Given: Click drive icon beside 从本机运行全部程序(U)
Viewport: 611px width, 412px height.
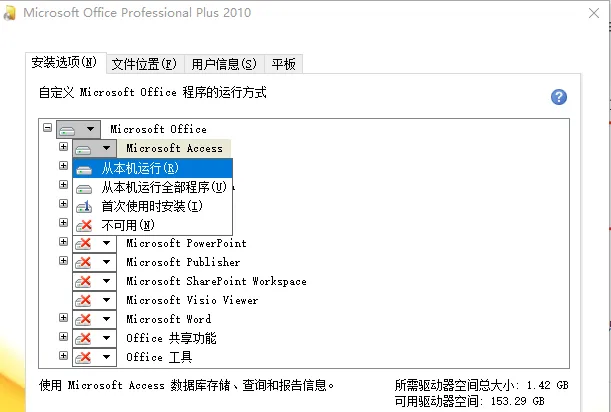Looking at the screenshot, I should [84, 189].
